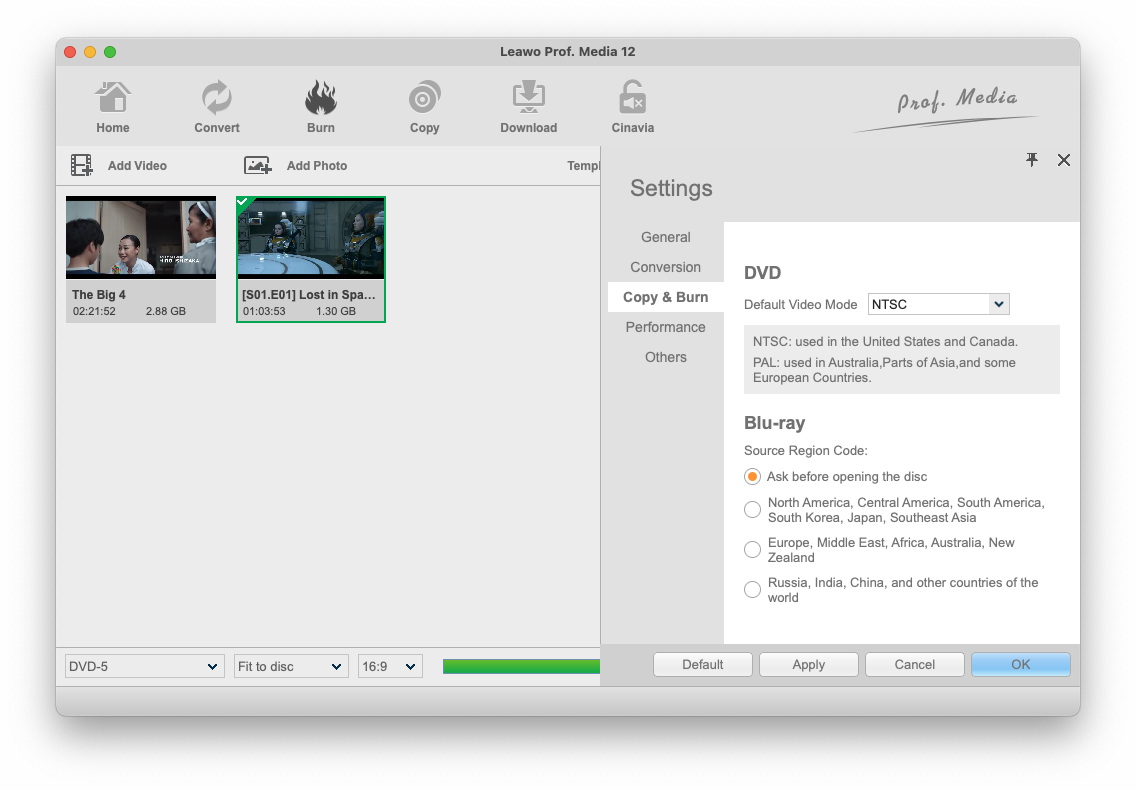The height and width of the screenshot is (790, 1136).
Task: Select Ask before opening the disc
Action: coord(753,477)
